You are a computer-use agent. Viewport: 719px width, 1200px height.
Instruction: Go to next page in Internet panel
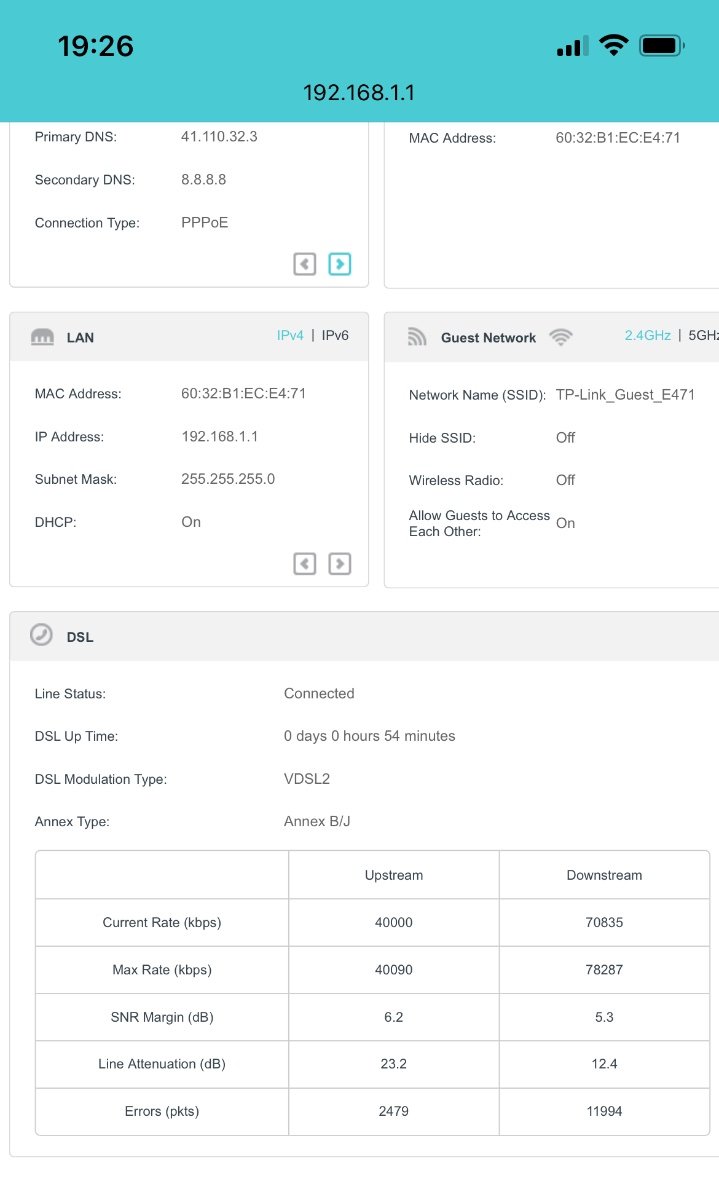point(340,264)
